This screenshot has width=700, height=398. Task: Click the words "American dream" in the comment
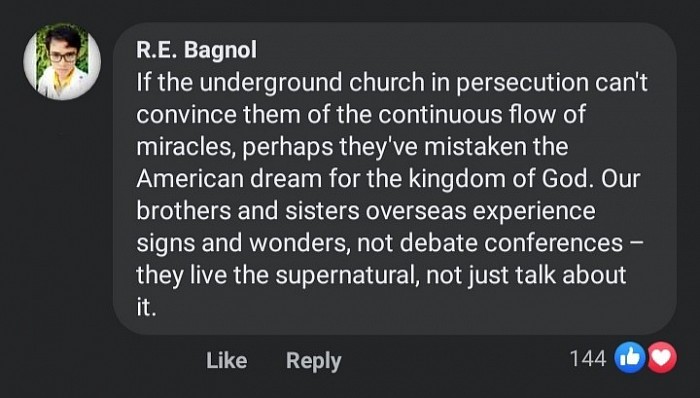[229, 179]
